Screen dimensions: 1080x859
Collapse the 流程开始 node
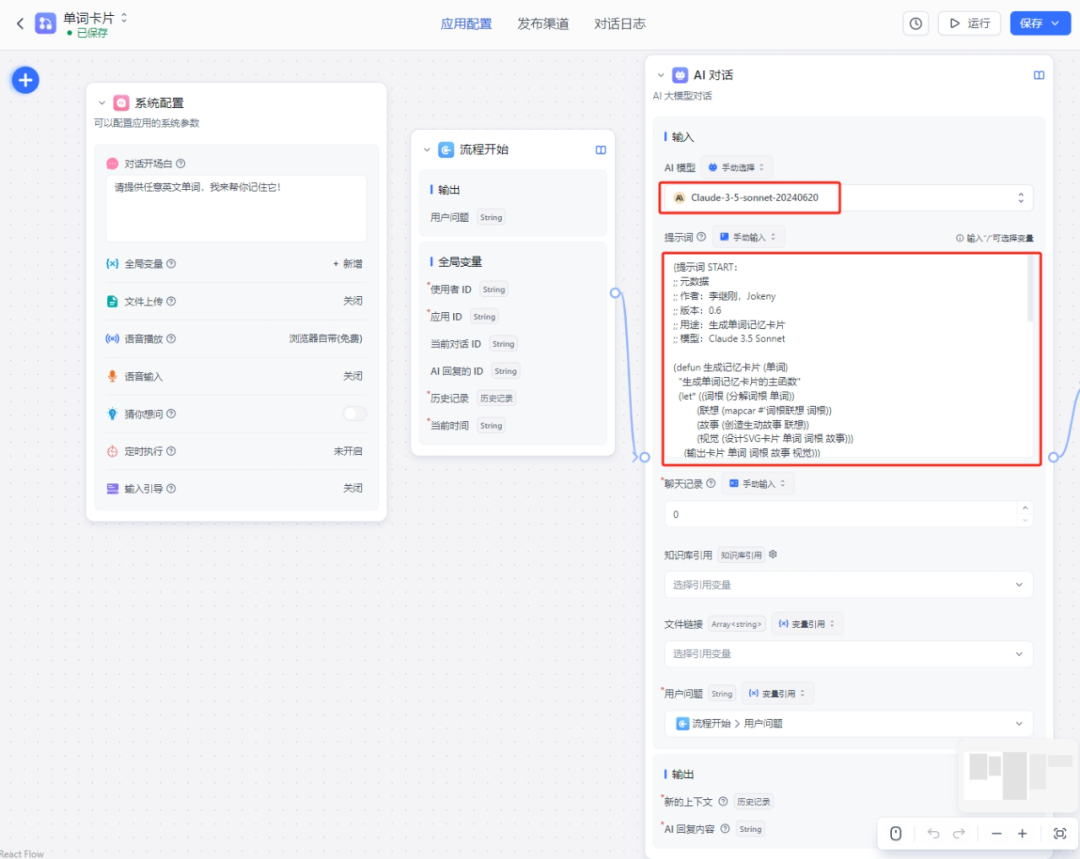427,149
